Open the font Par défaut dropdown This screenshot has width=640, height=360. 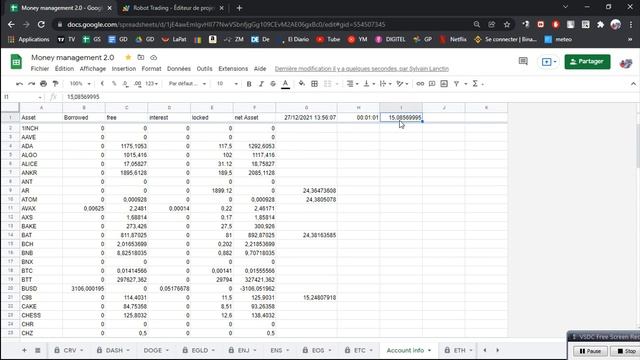click(x=187, y=84)
